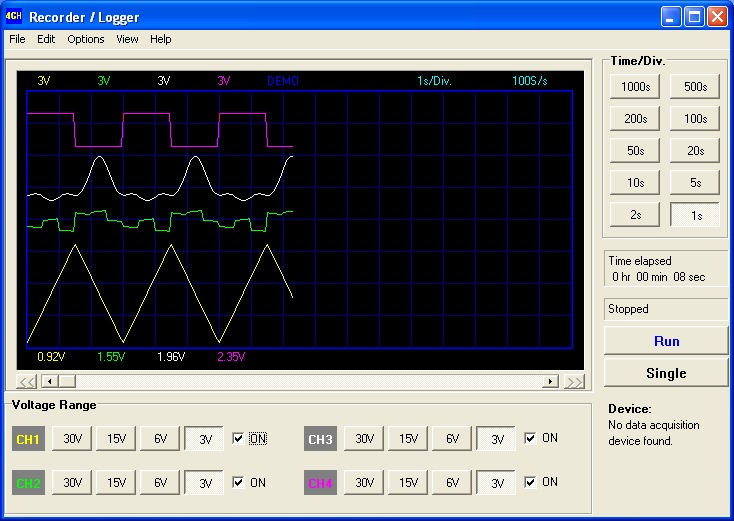Set Time/Div to 10s
The height and width of the screenshot is (521, 734).
click(635, 183)
